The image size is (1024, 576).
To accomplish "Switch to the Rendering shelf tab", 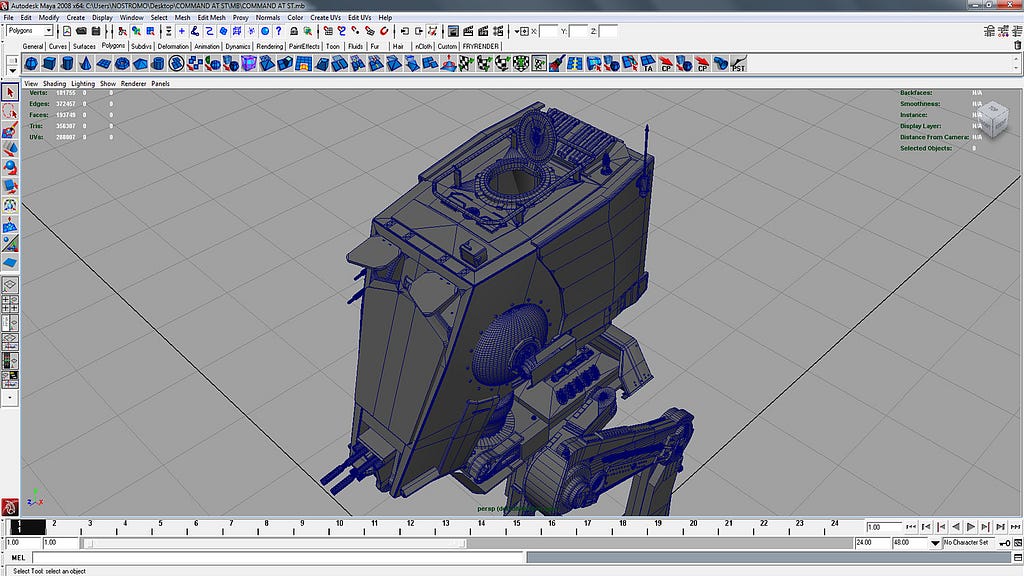I will tap(269, 46).
